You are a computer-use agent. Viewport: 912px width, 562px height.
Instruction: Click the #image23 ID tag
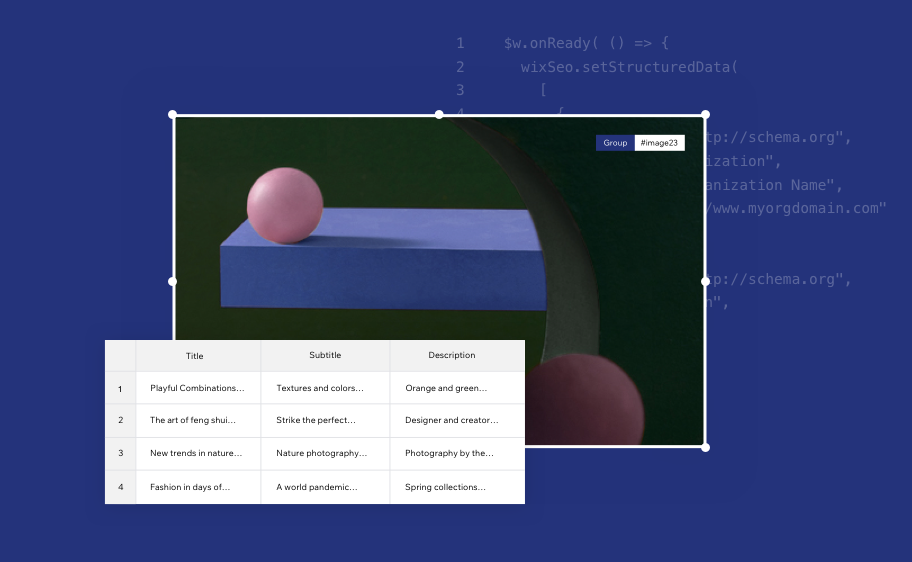(660, 143)
